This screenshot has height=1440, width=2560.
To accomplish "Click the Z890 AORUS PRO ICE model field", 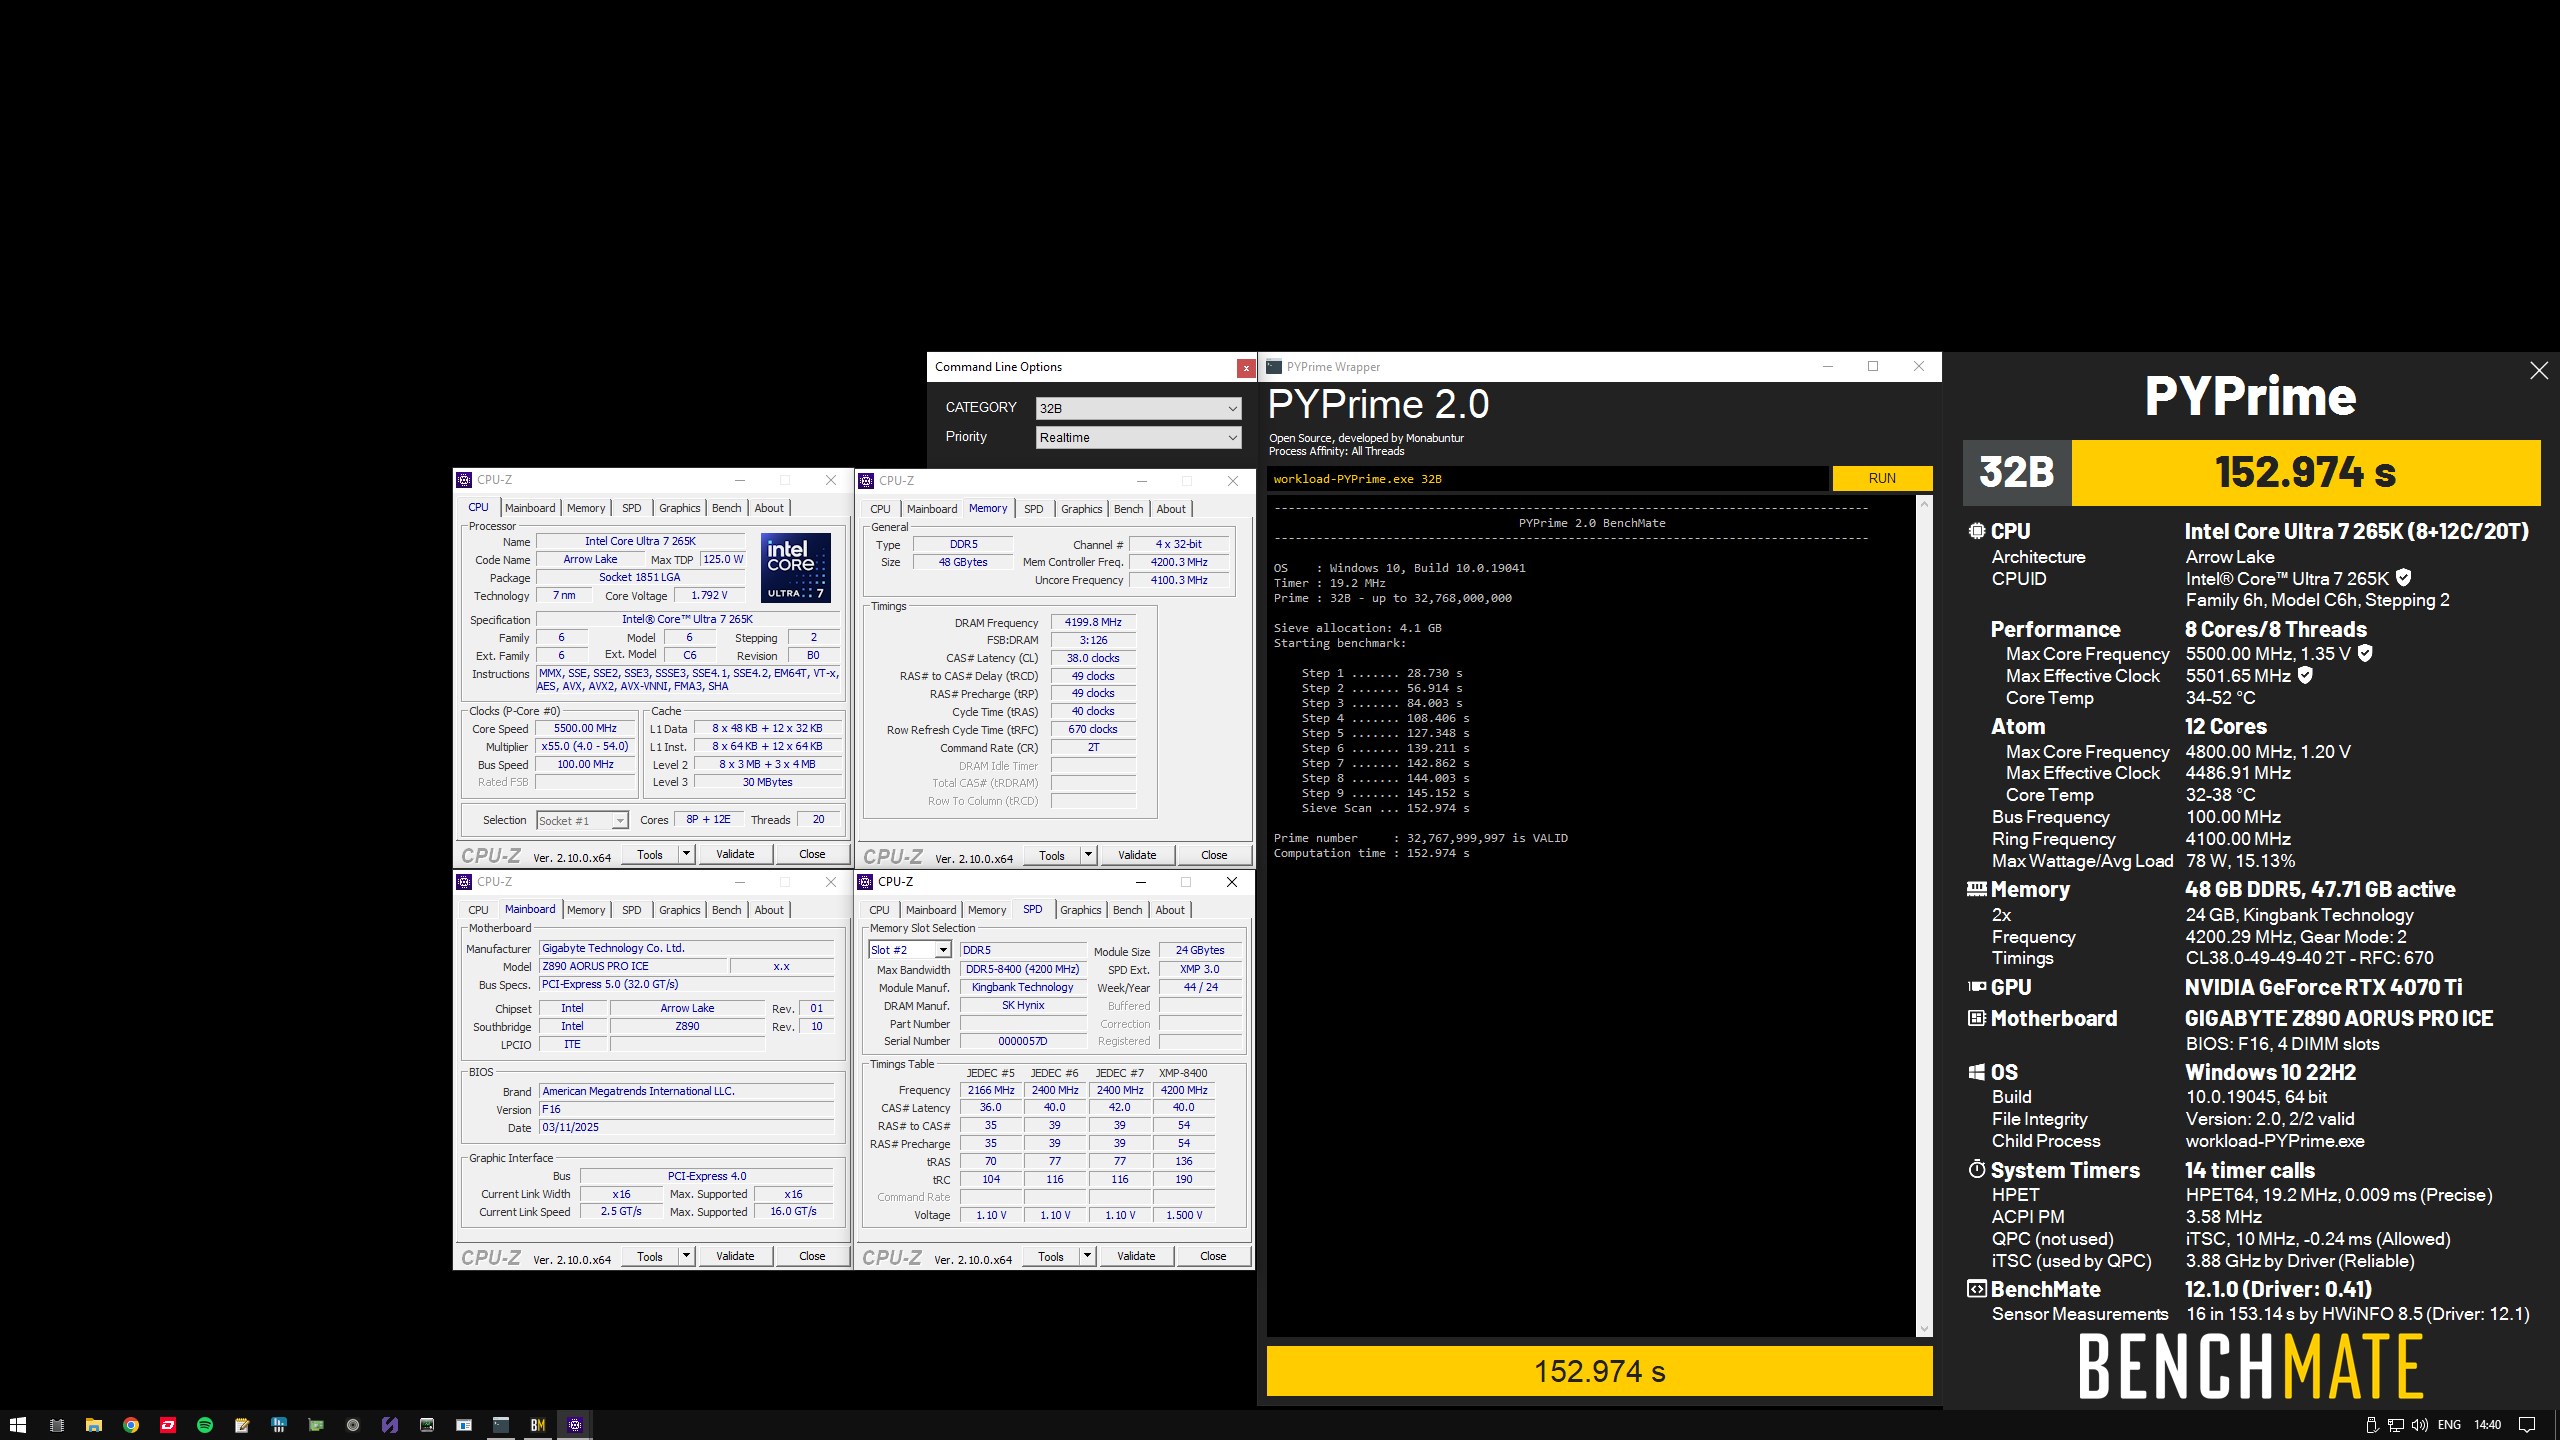I will 633,966.
